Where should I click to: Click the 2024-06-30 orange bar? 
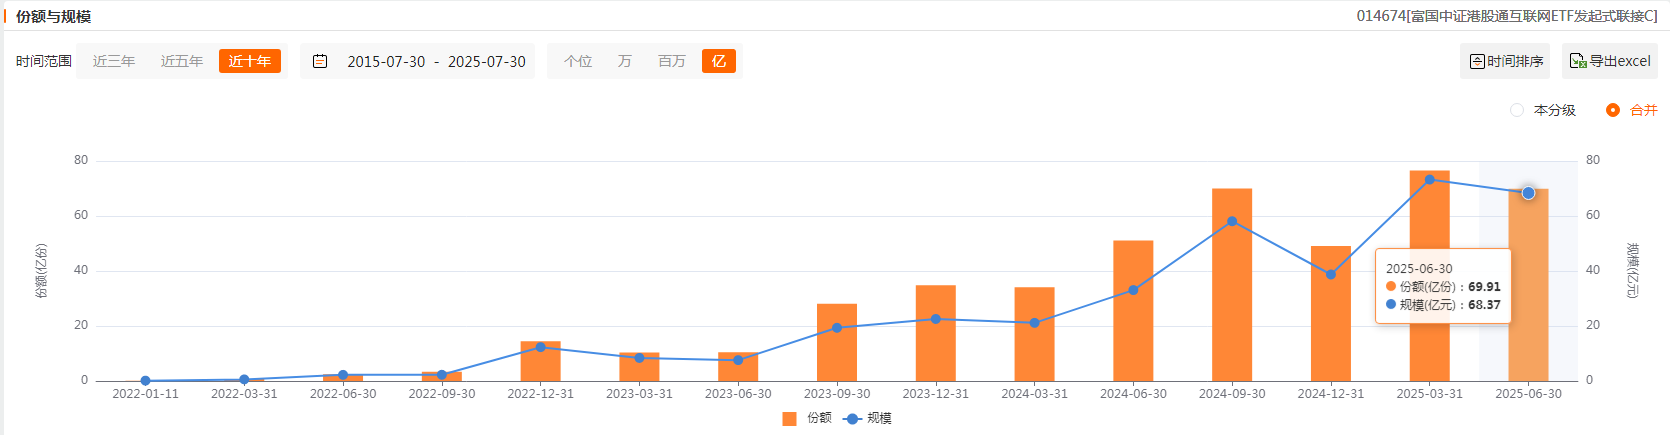(x=1133, y=311)
